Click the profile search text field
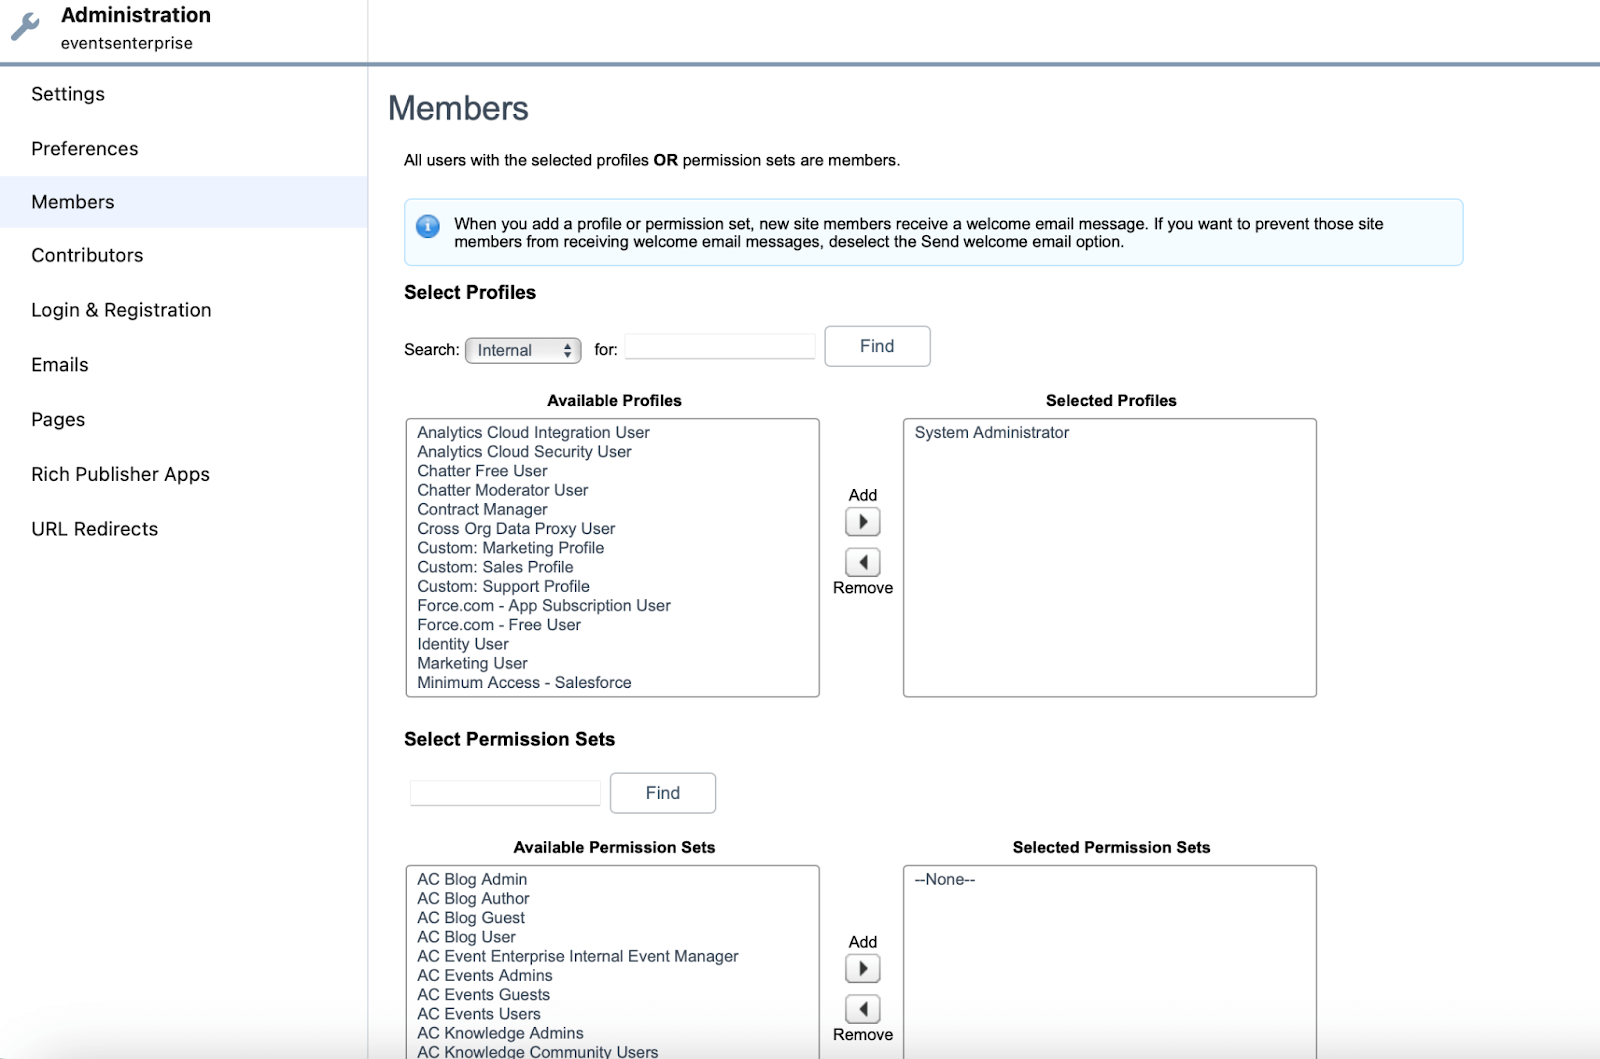Image resolution: width=1600 pixels, height=1059 pixels. [x=718, y=346]
